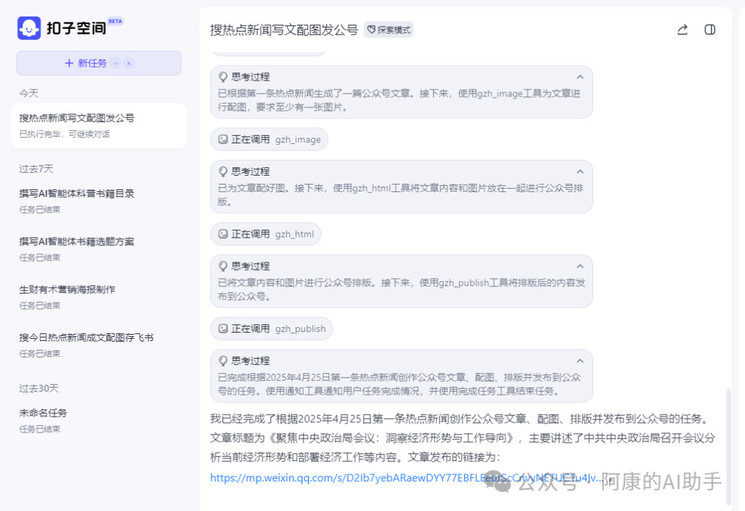Screen dimensions: 745x511
Task: Open the 正在调用 gzh_image tool call chip
Action: (269, 139)
